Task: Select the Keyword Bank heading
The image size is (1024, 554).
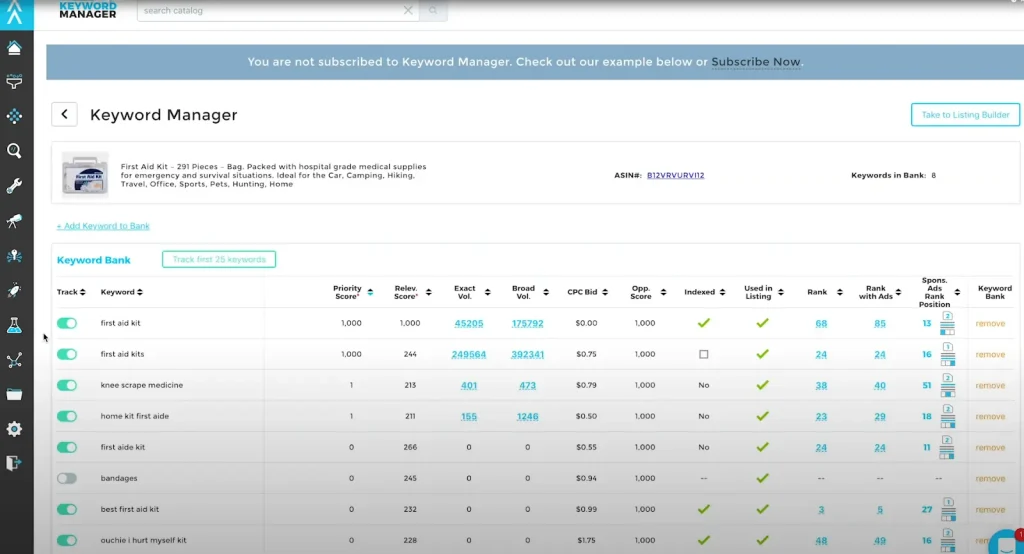Action: click(93, 260)
